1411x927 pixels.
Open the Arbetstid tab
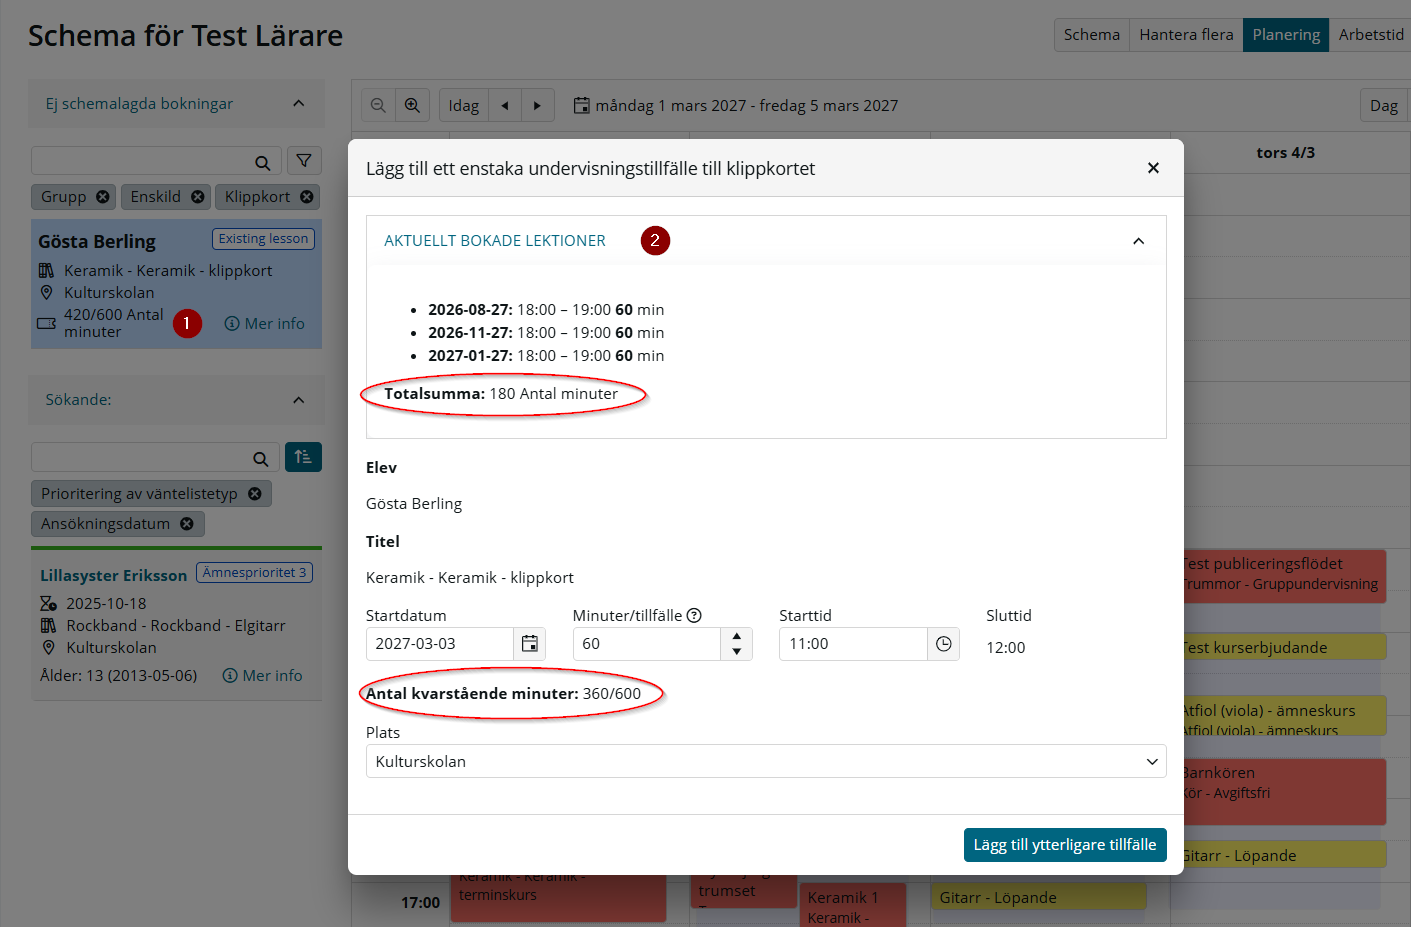pos(1370,35)
